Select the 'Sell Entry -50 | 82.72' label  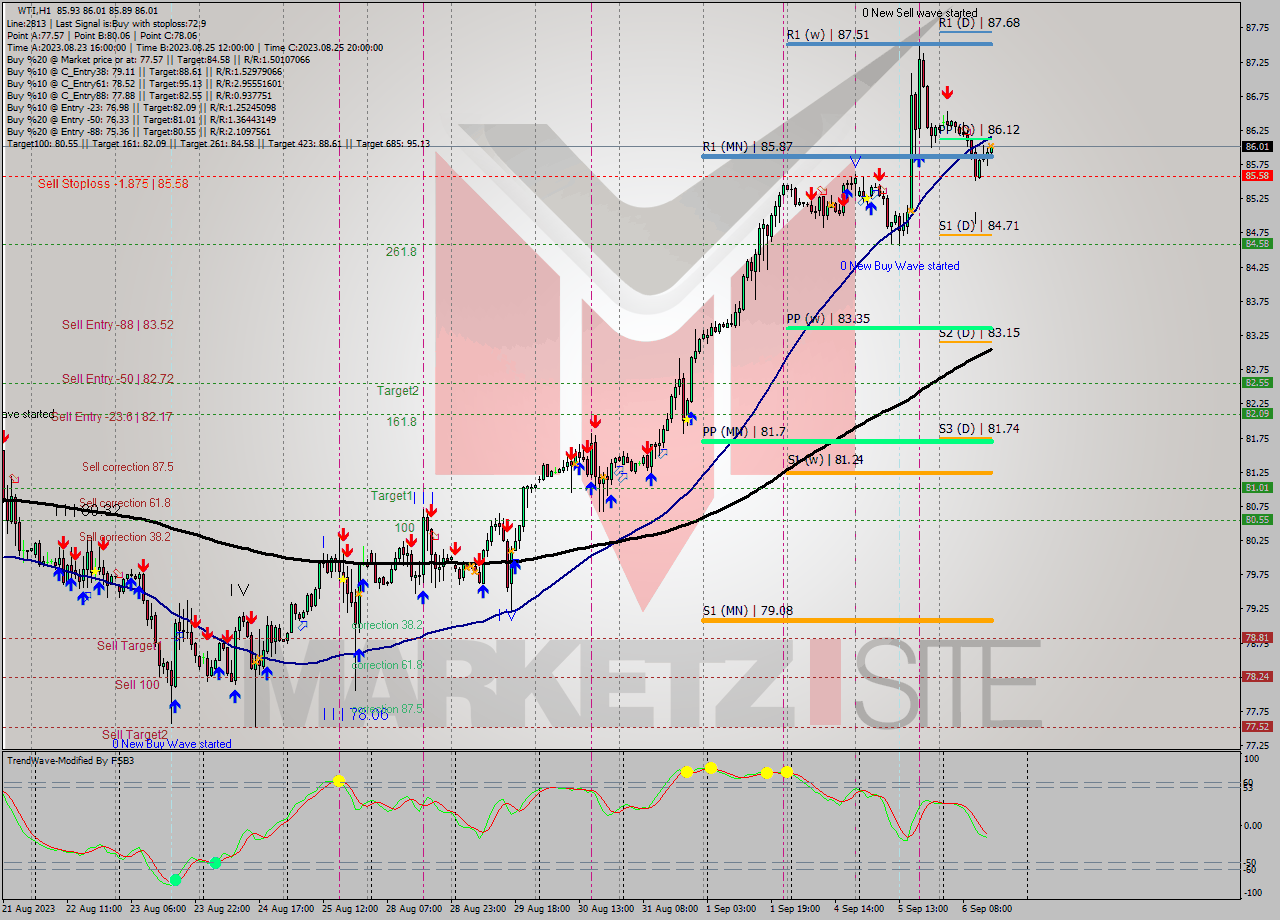(117, 379)
